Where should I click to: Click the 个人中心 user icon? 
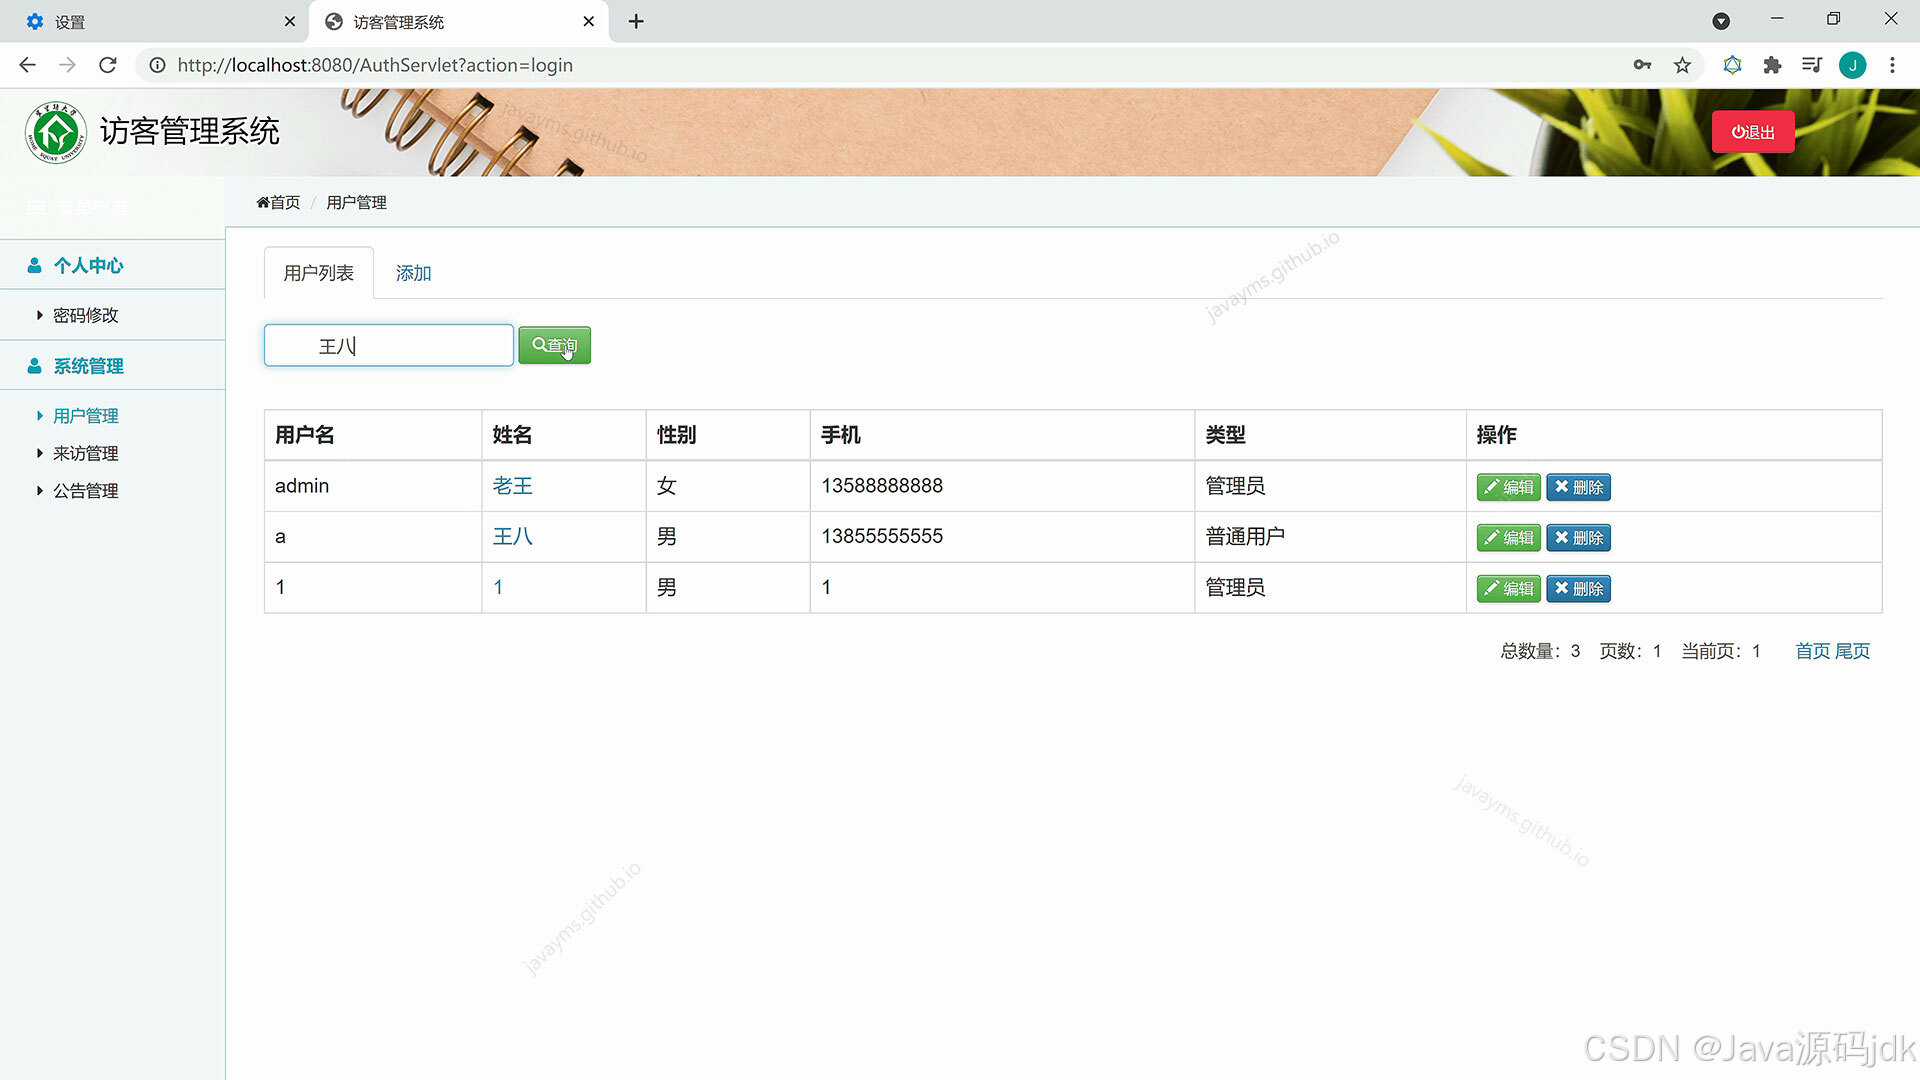(34, 265)
